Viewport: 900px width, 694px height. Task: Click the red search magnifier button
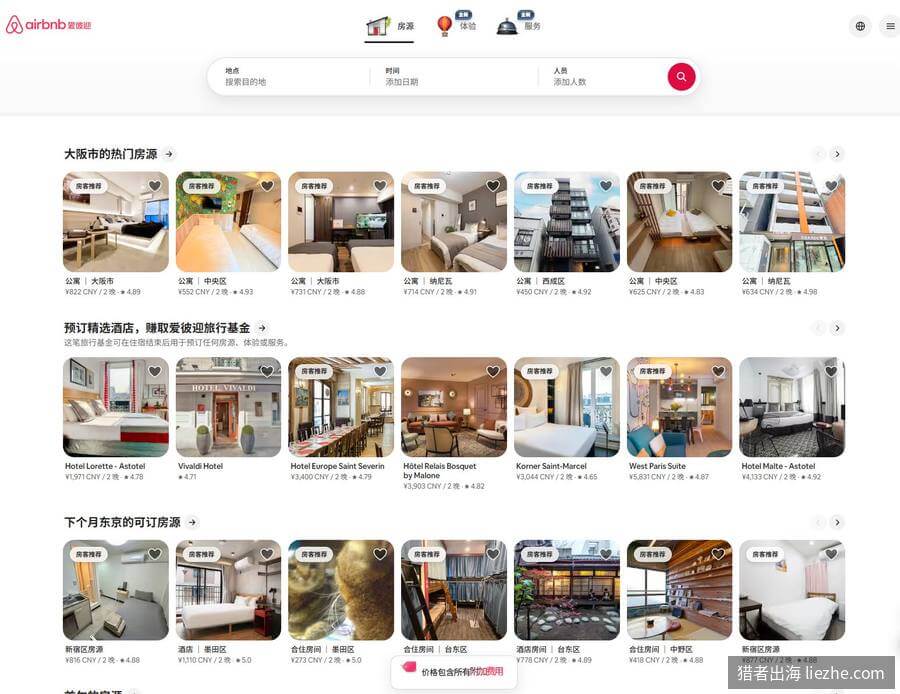(x=681, y=76)
